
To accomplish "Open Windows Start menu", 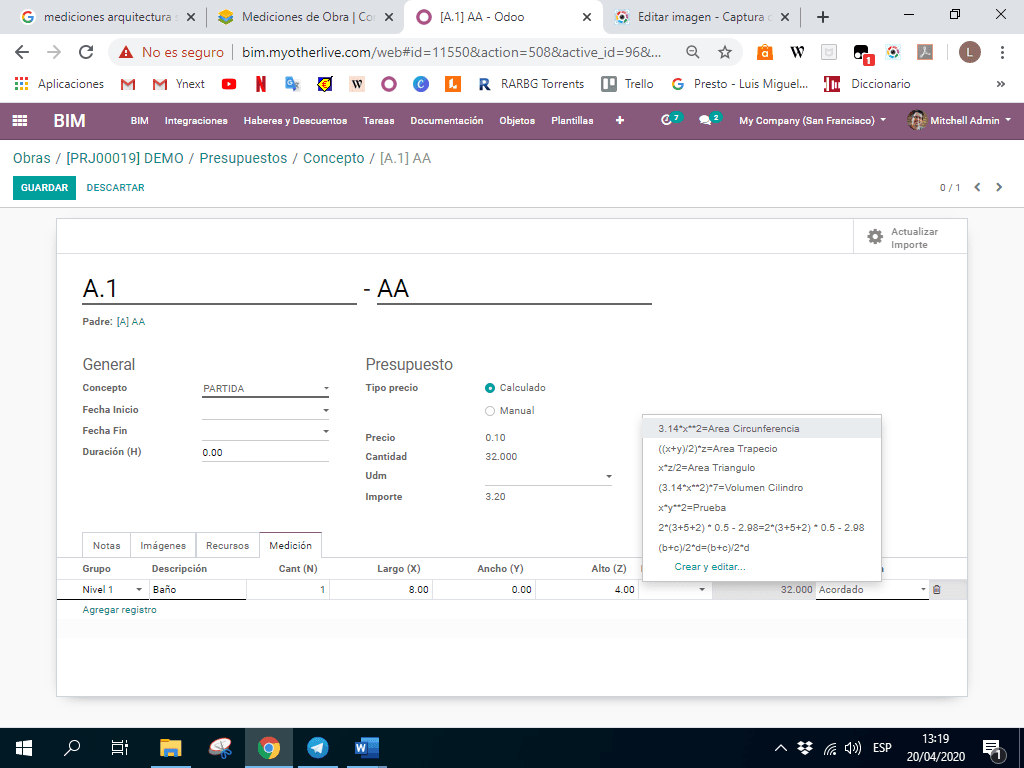I will (x=24, y=748).
